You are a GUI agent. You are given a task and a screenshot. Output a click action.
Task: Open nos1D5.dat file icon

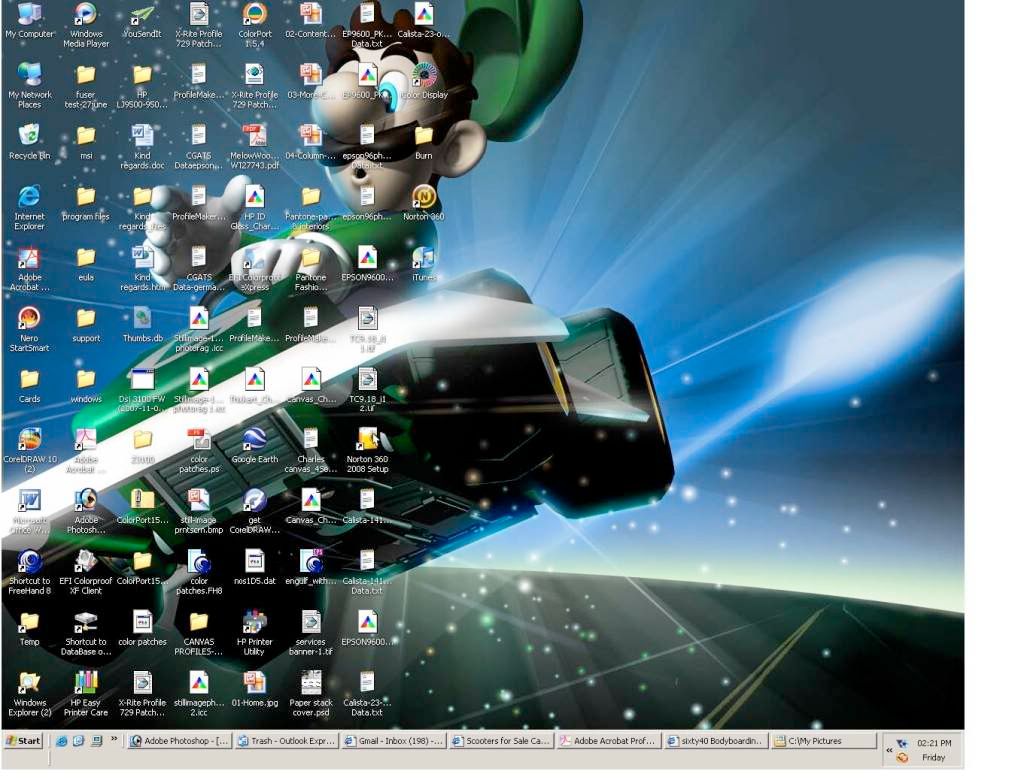click(x=255, y=567)
